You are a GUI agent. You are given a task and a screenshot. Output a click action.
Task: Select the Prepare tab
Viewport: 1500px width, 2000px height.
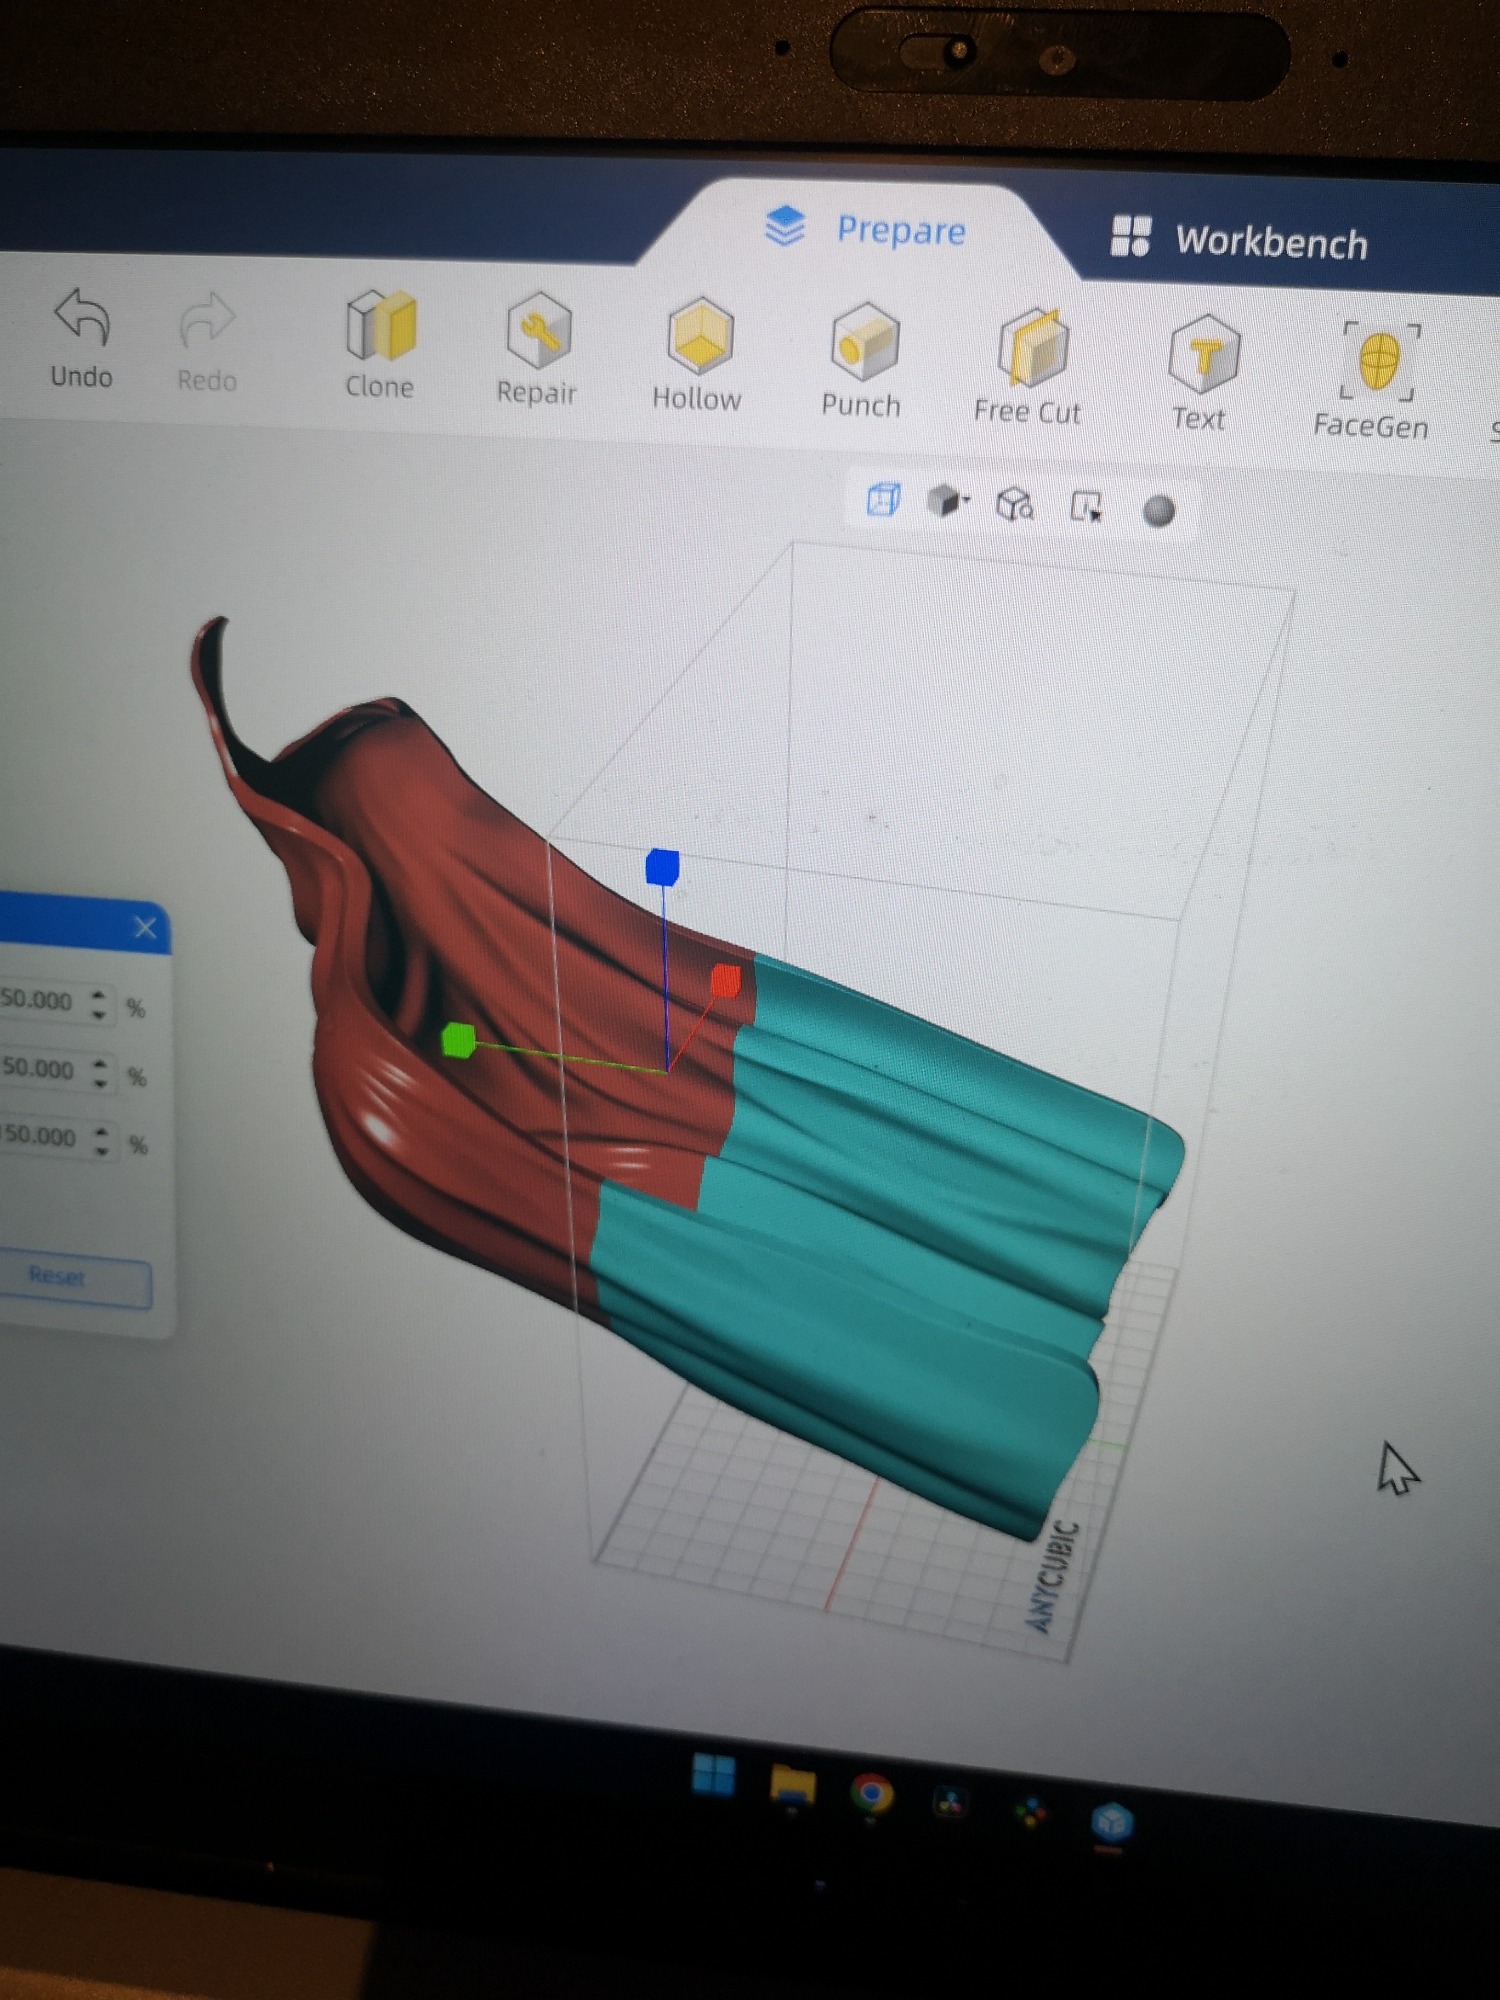pos(866,230)
